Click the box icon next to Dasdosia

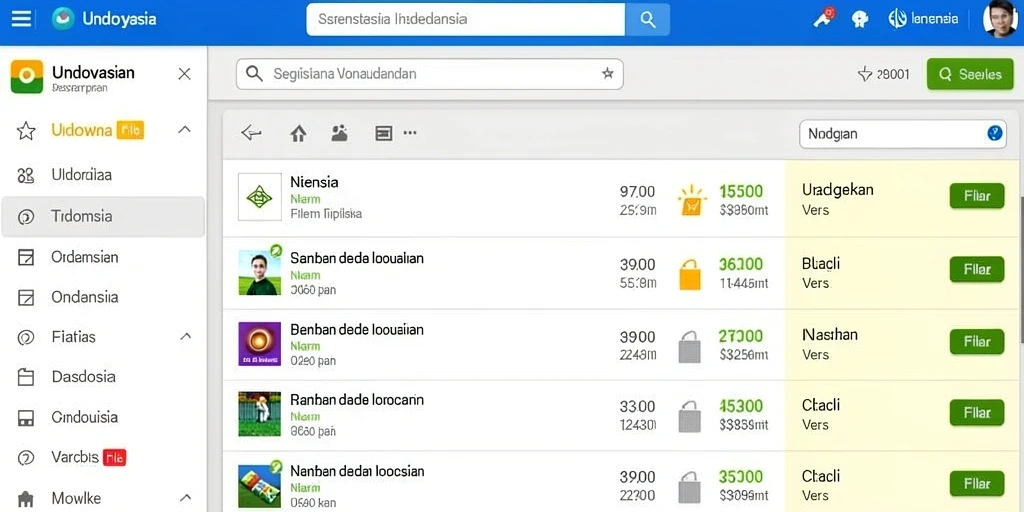click(25, 377)
